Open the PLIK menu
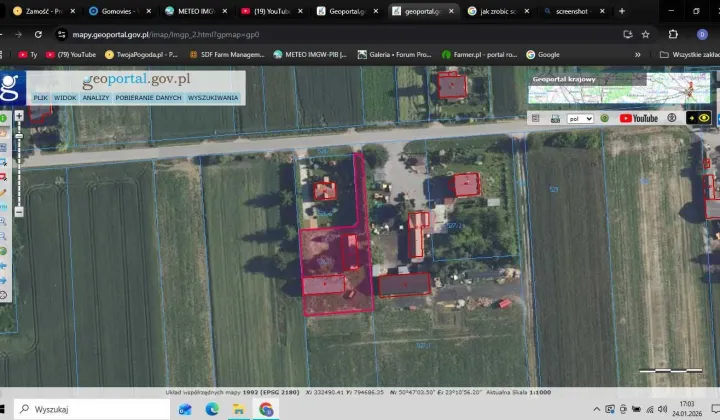This screenshot has width=720, height=420. 41,98
